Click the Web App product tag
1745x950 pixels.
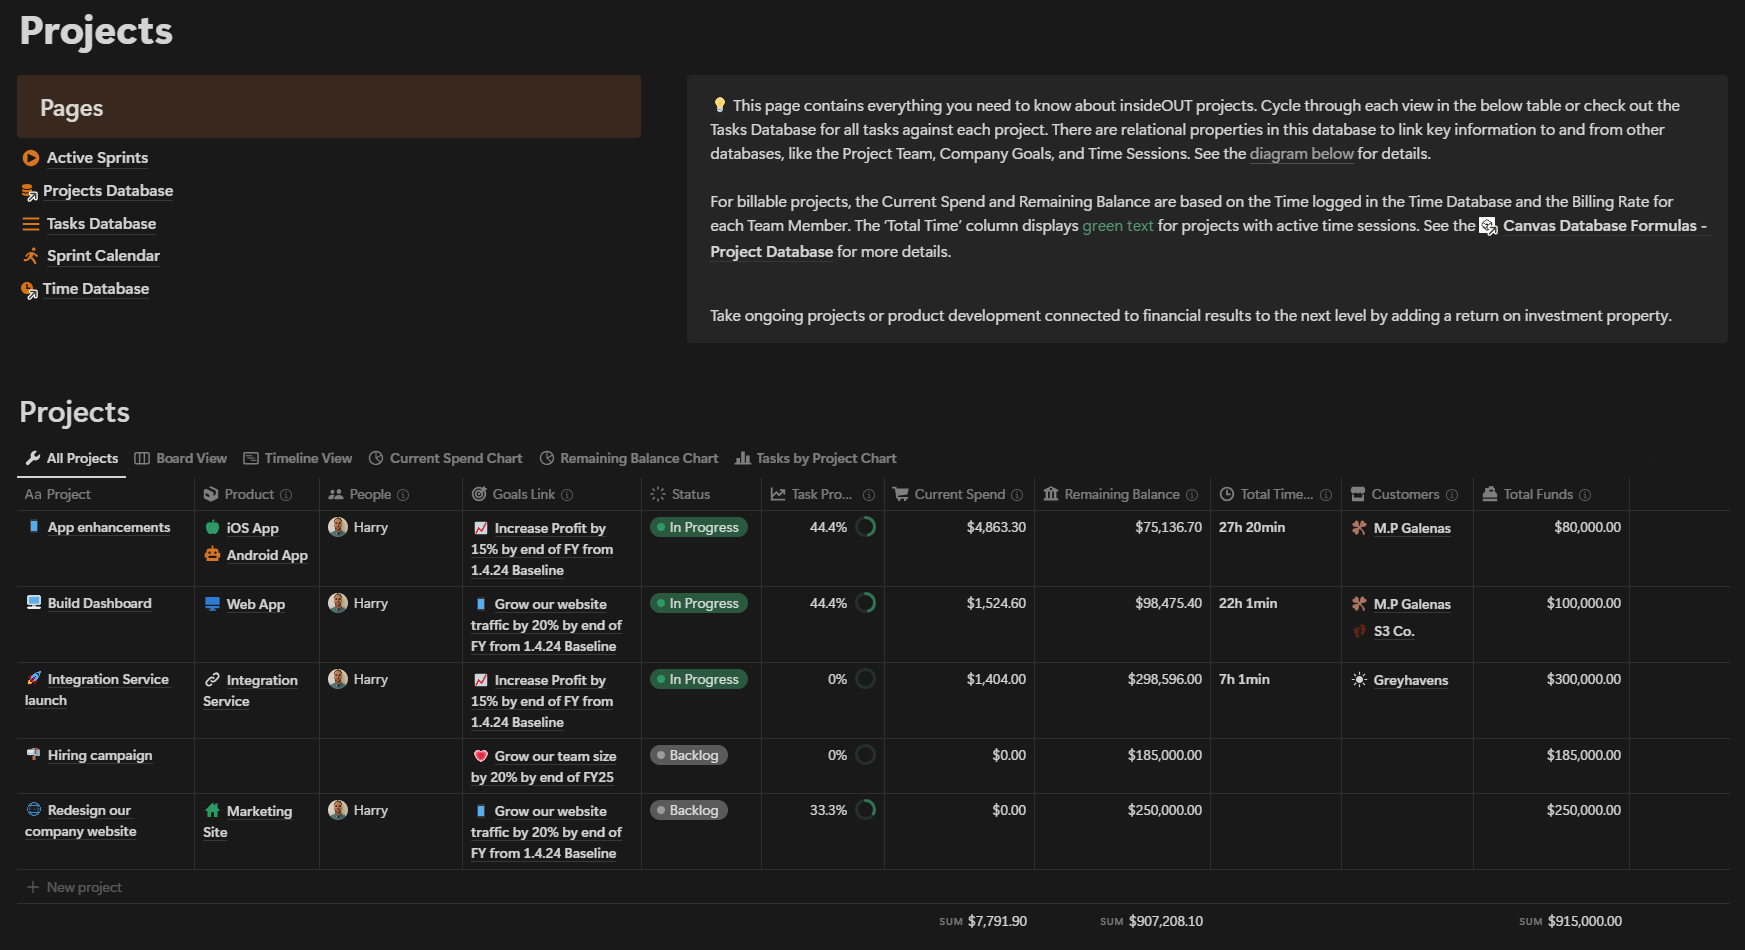[x=245, y=604]
